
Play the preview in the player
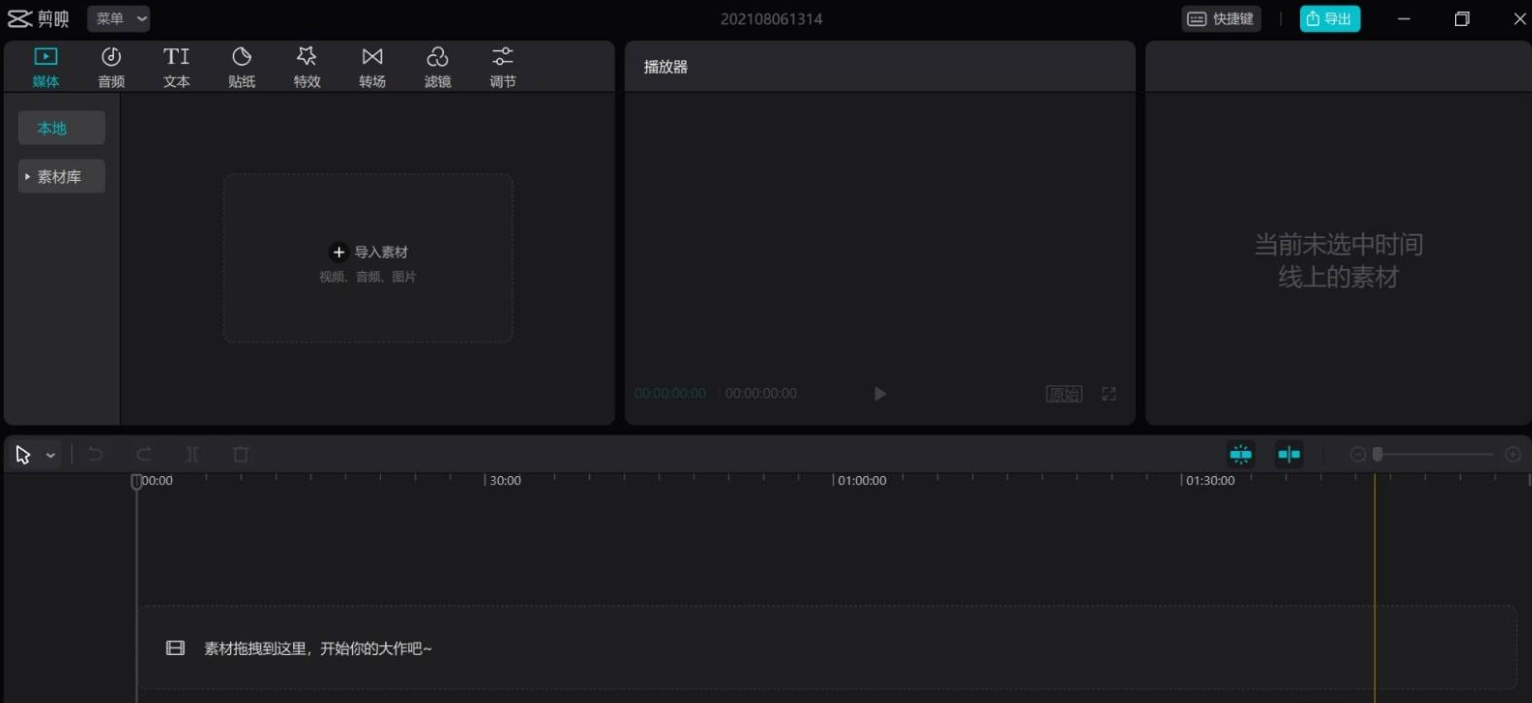click(880, 394)
